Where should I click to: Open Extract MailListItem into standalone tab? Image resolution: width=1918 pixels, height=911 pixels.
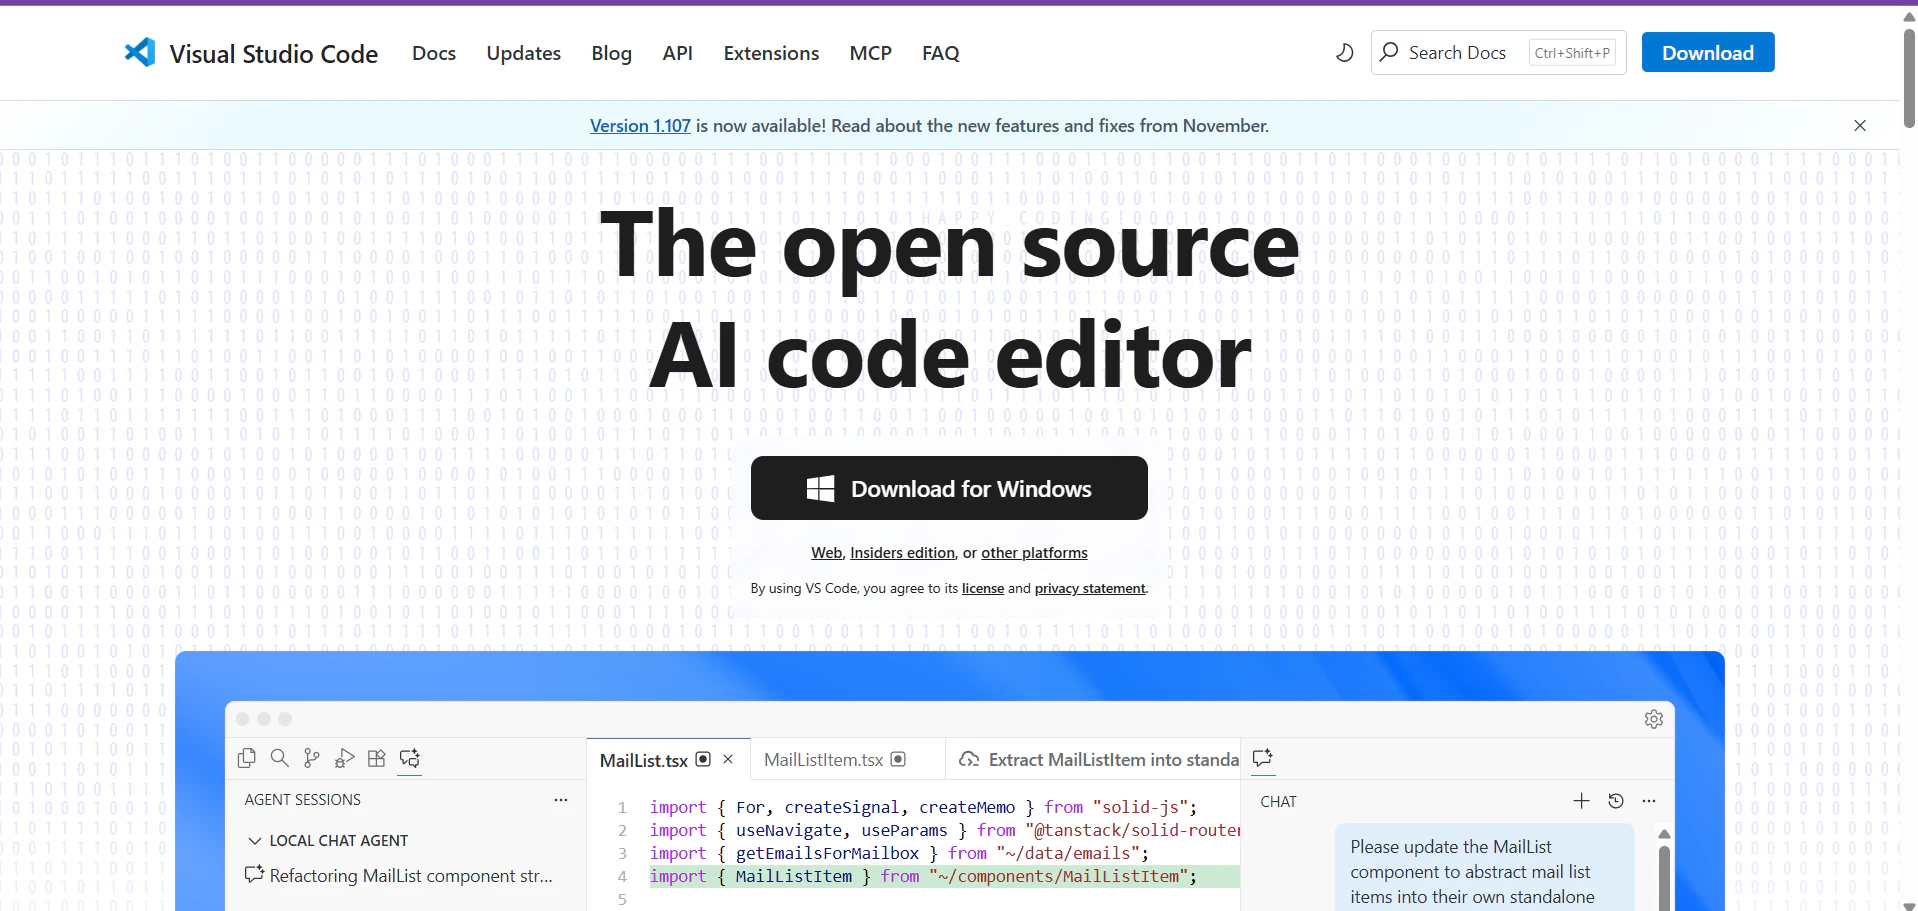click(x=1098, y=760)
